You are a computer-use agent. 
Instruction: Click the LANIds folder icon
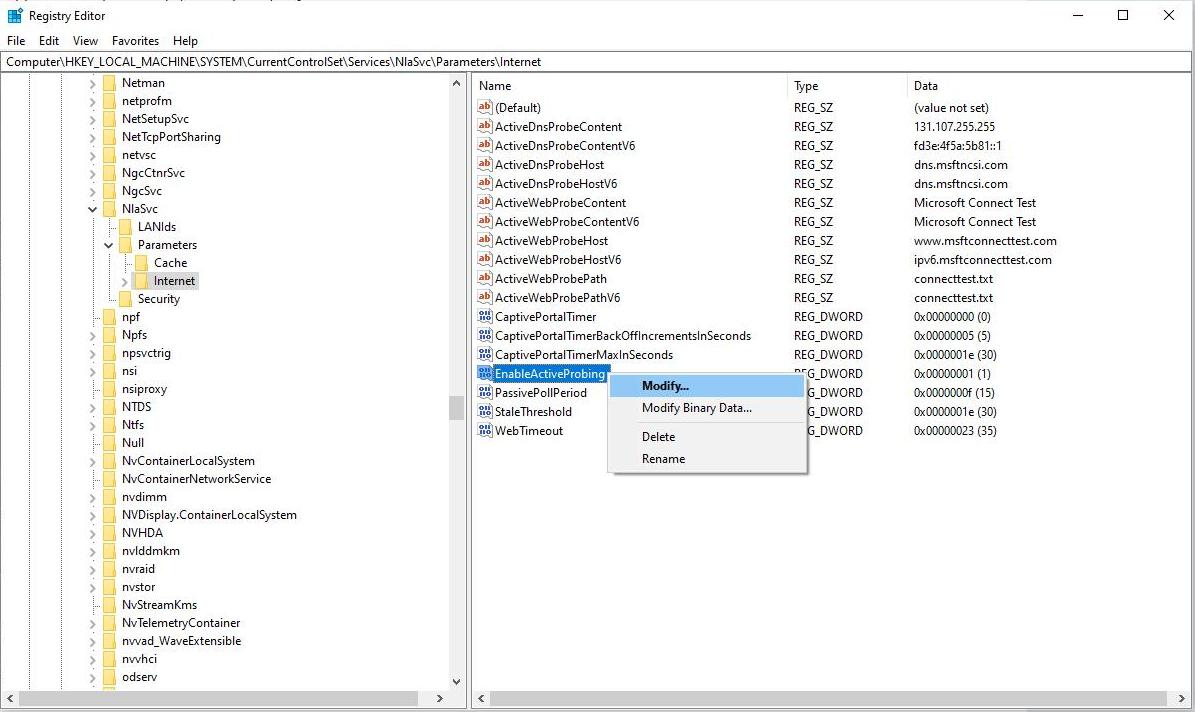[x=125, y=227]
